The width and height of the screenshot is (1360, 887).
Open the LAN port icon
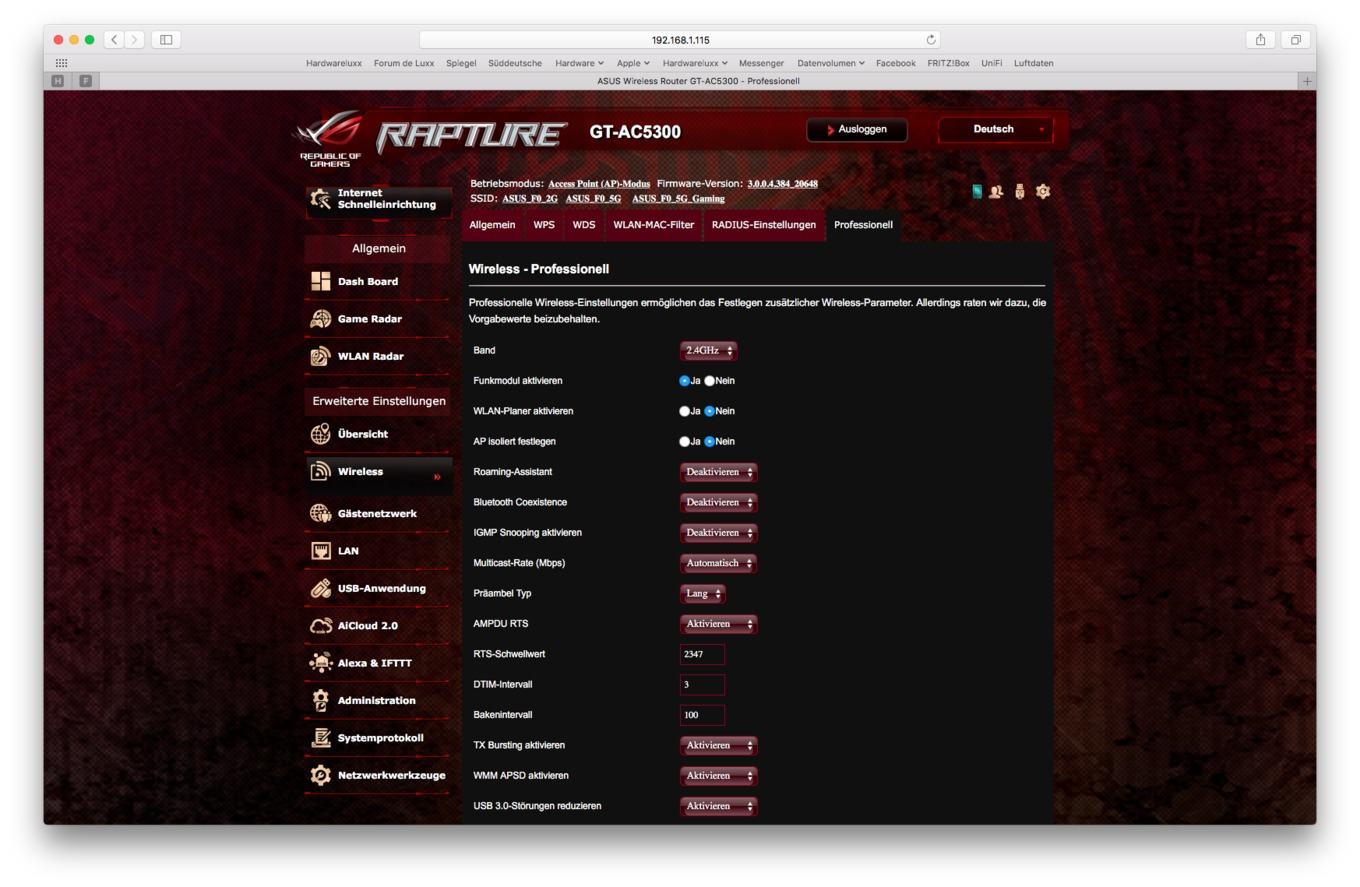320,551
